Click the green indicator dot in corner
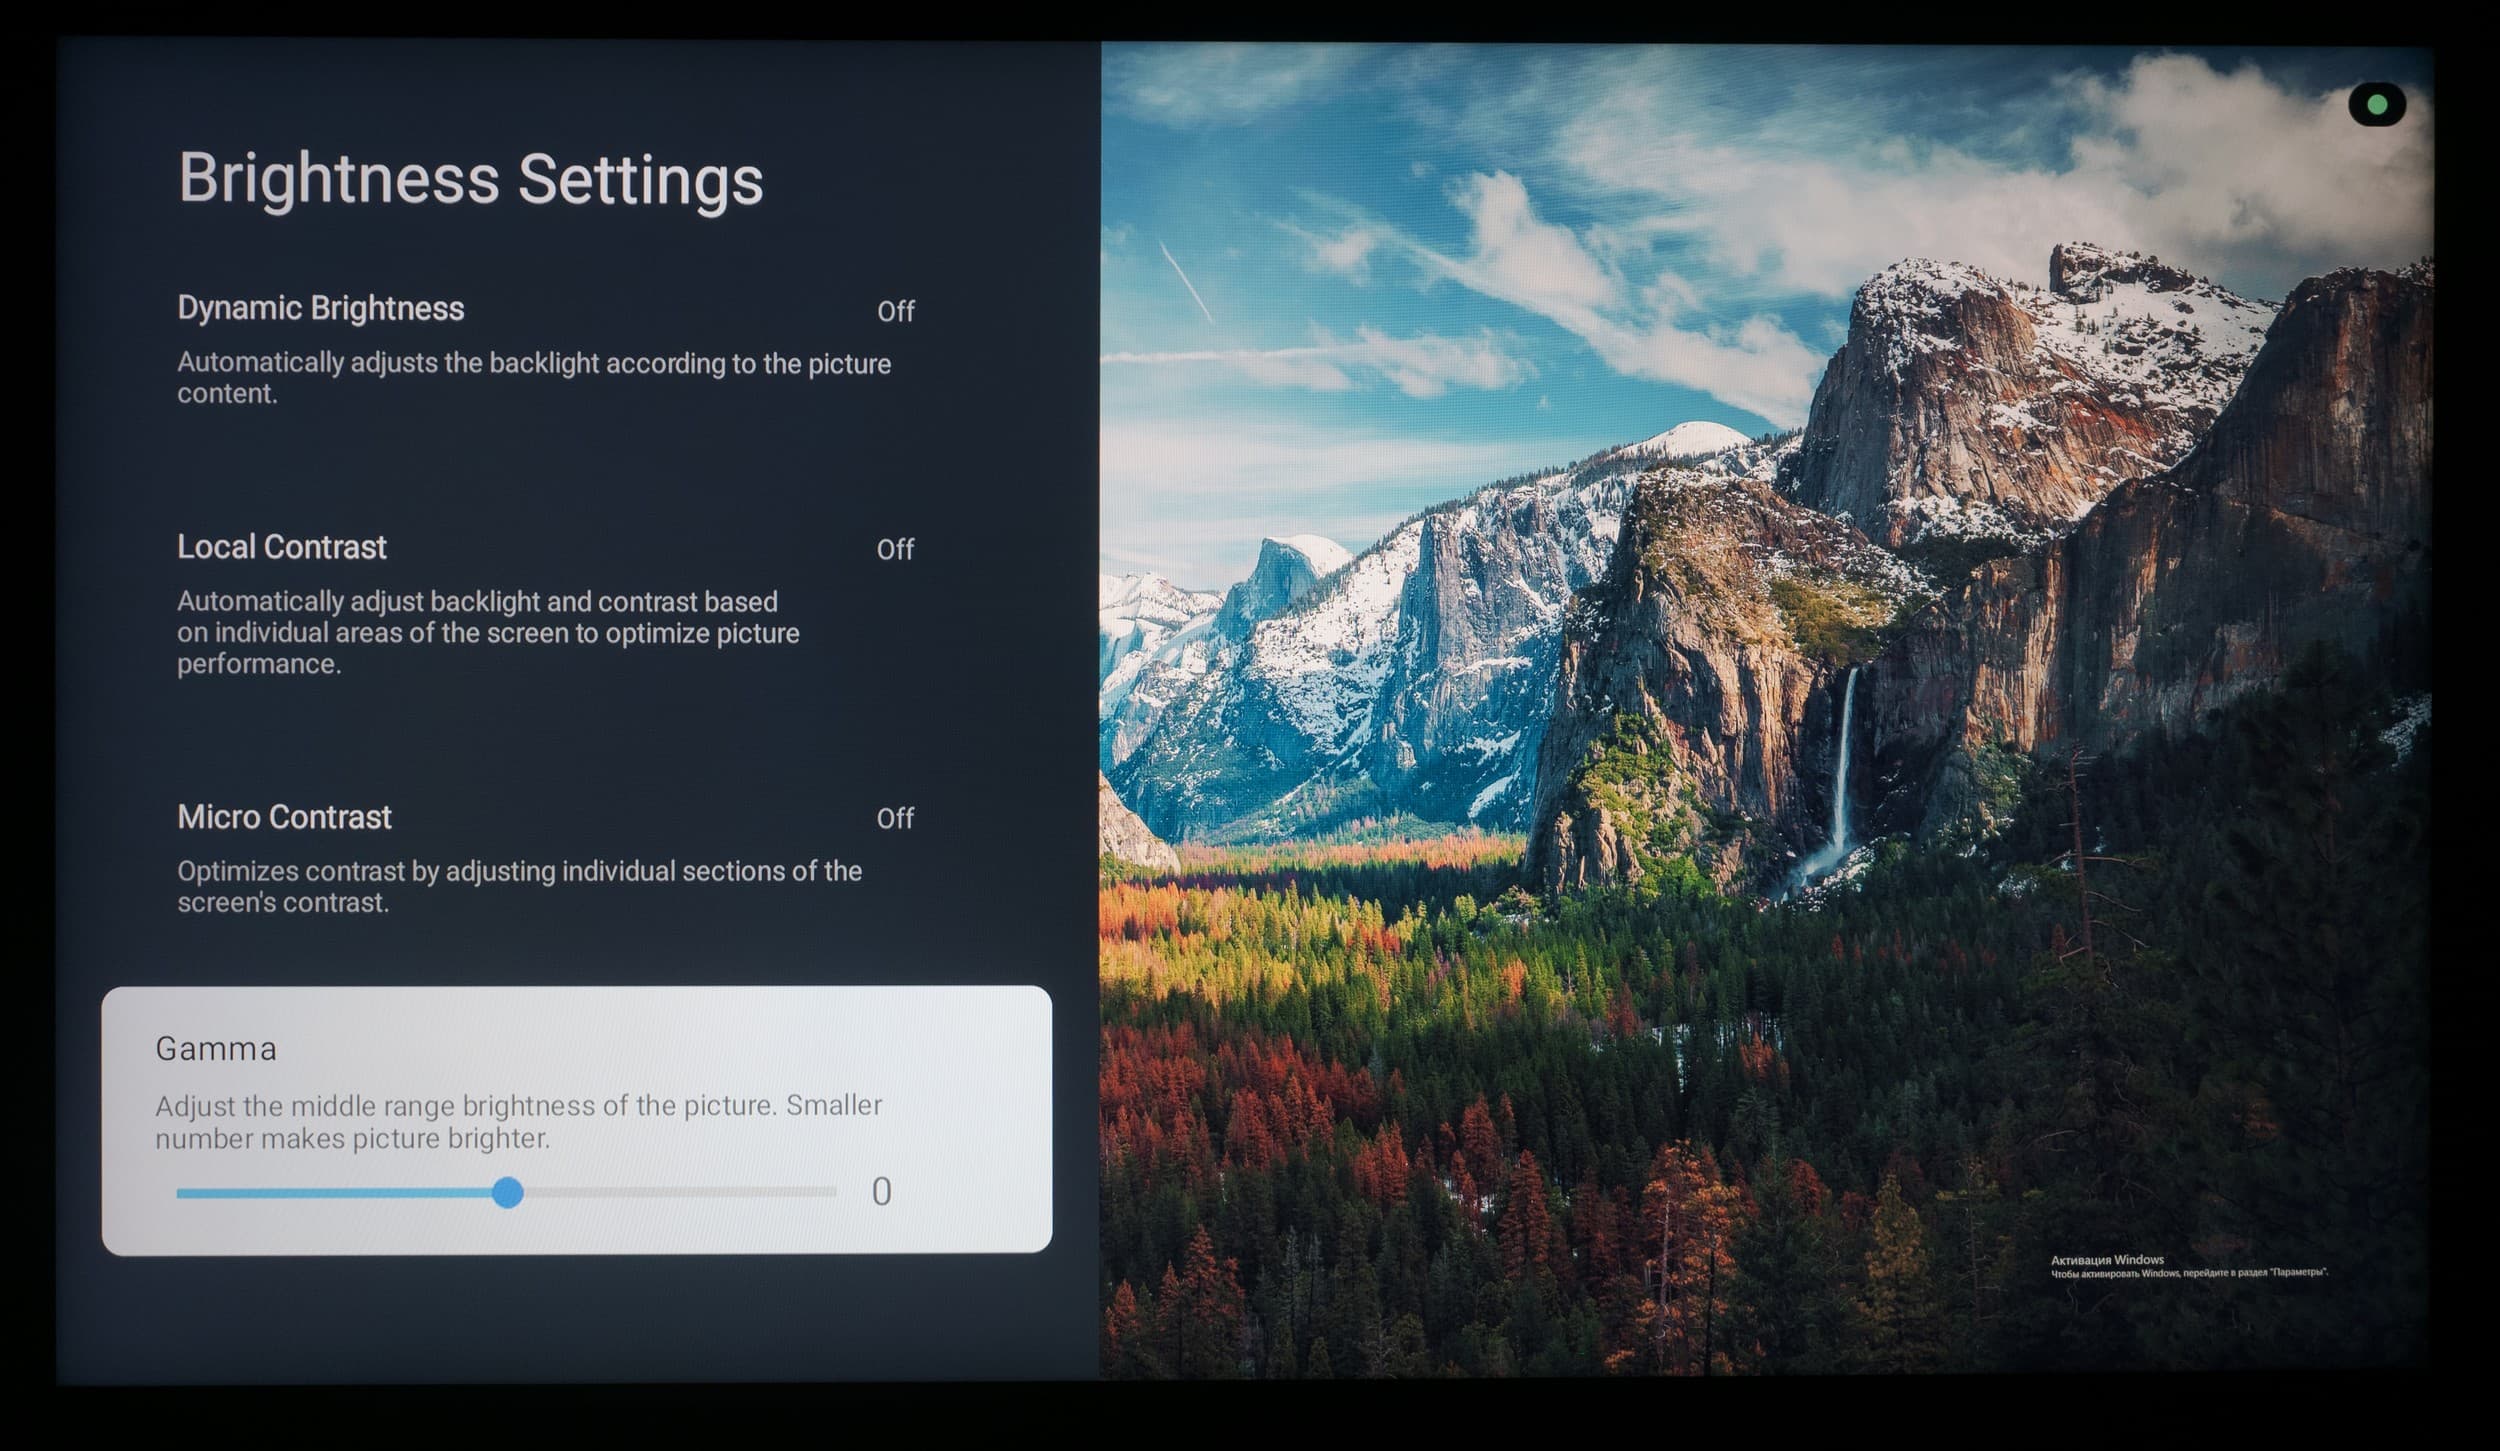Viewport: 2500px width, 1451px height. 2378,104
